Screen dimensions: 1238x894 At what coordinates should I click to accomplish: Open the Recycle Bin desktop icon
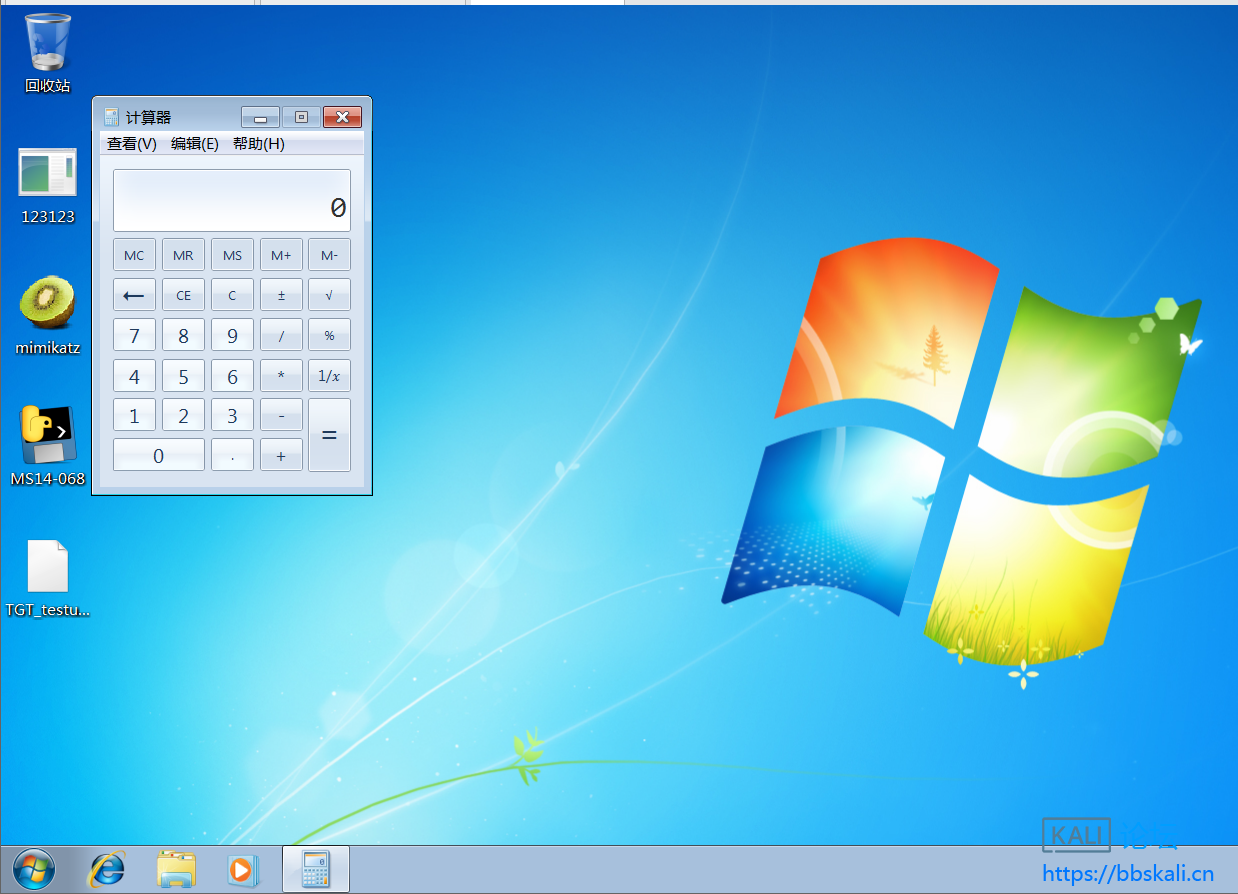pyautogui.click(x=48, y=45)
